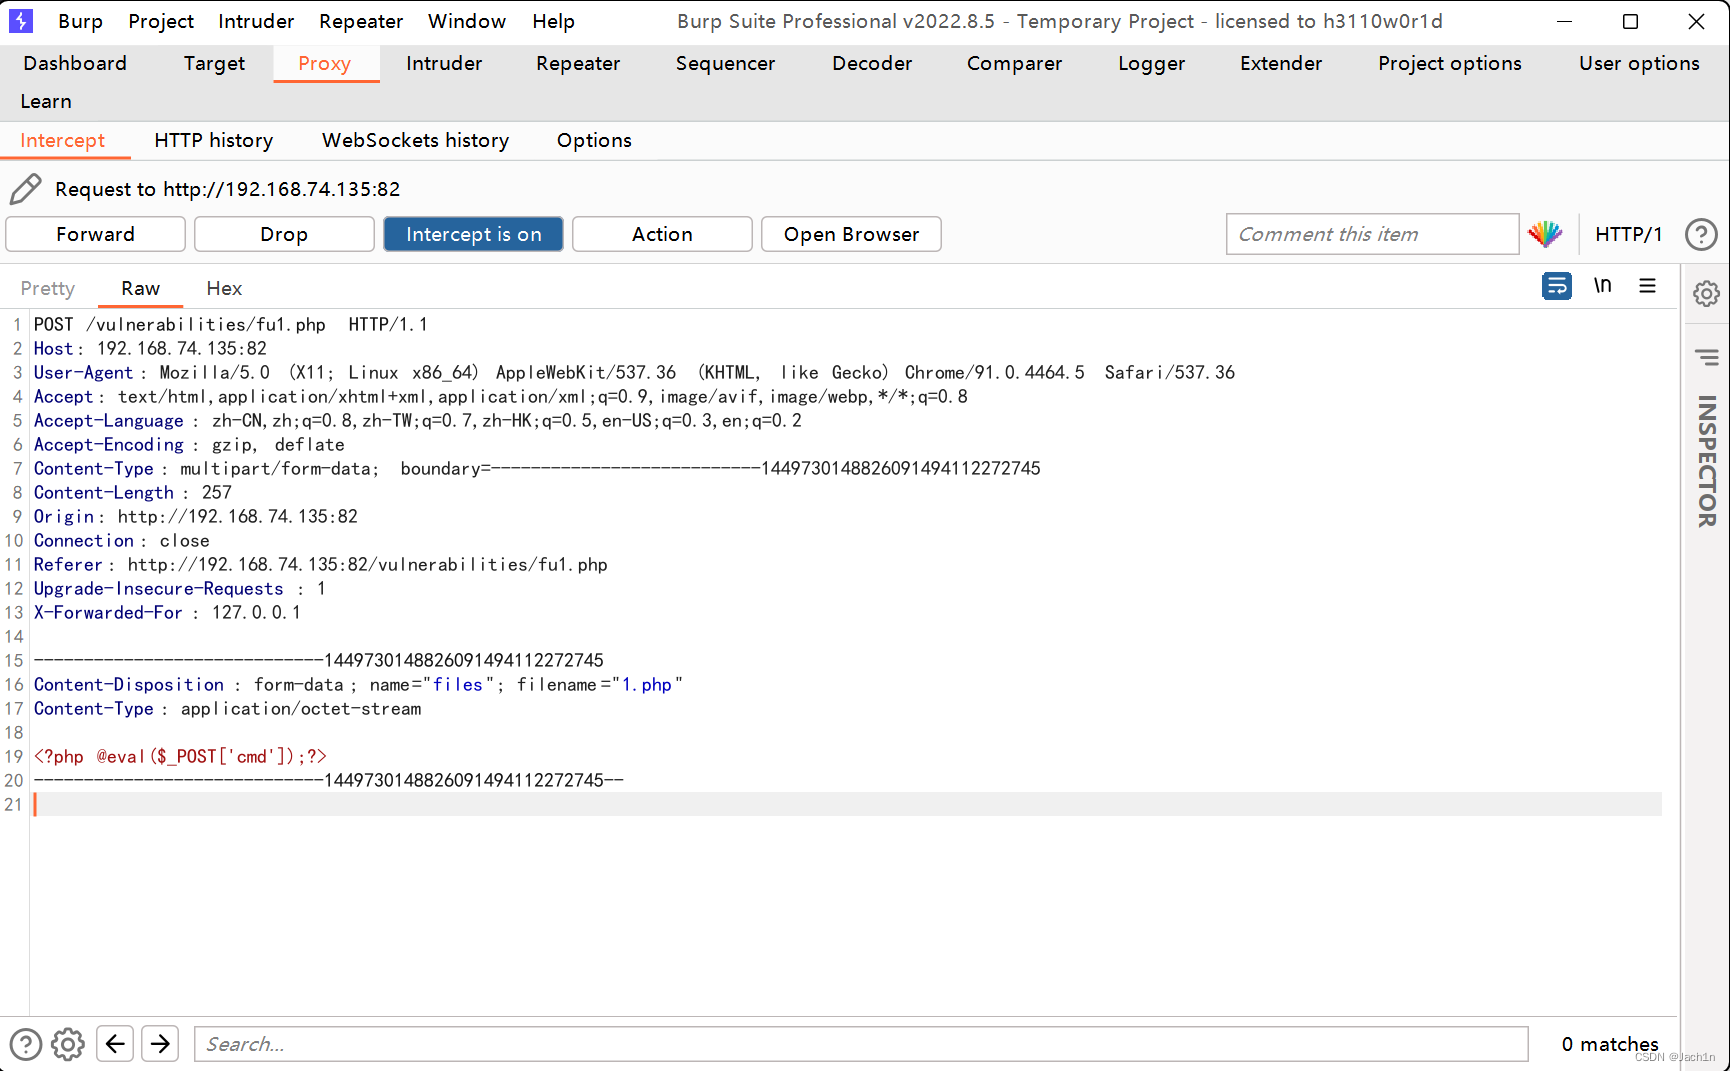Switch to the Intruder tool tab
This screenshot has width=1730, height=1071.
(x=444, y=63)
